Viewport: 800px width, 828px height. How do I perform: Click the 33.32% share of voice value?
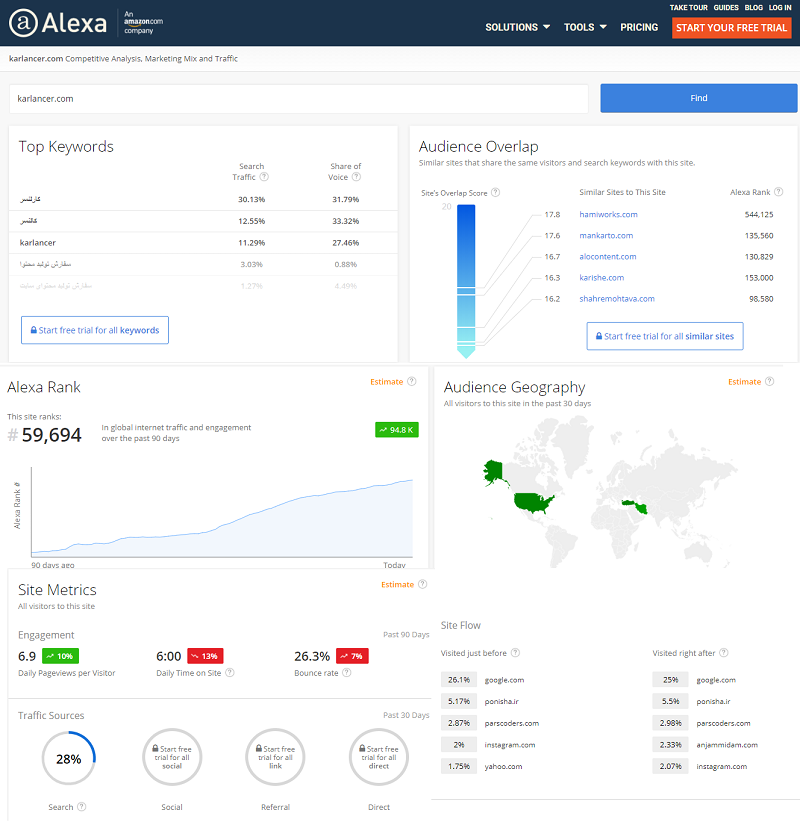click(x=345, y=221)
